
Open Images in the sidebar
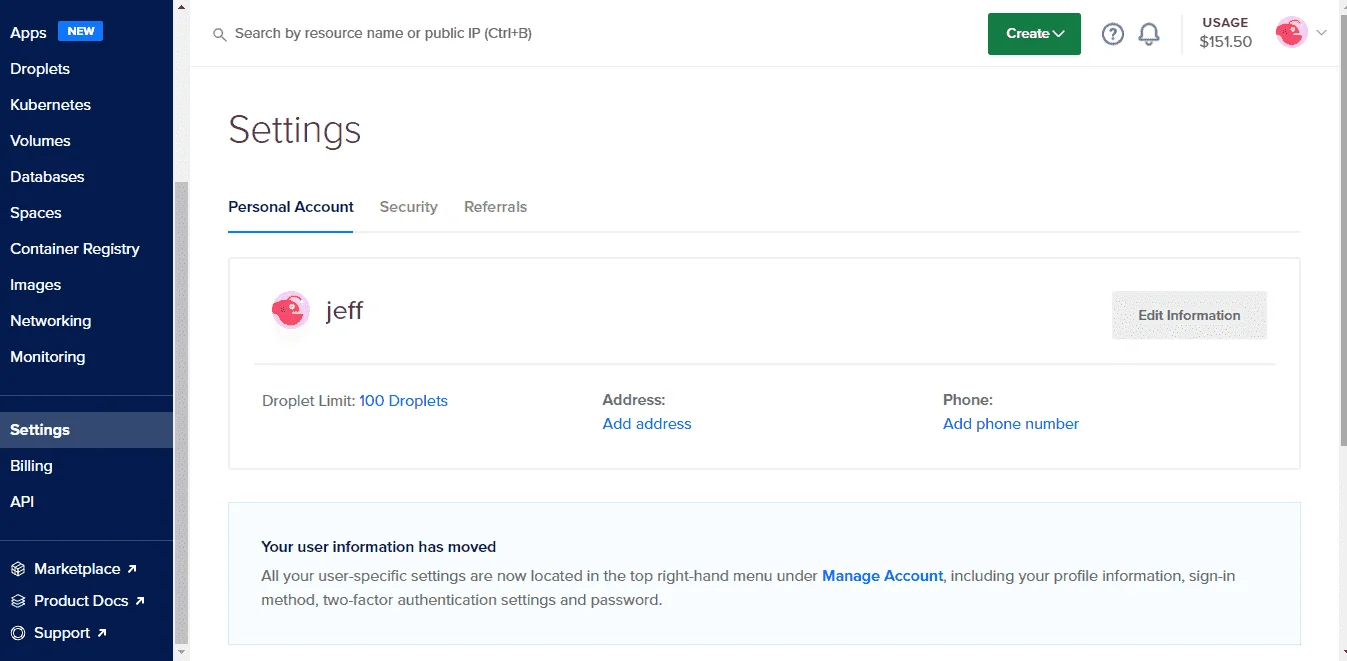[36, 285]
